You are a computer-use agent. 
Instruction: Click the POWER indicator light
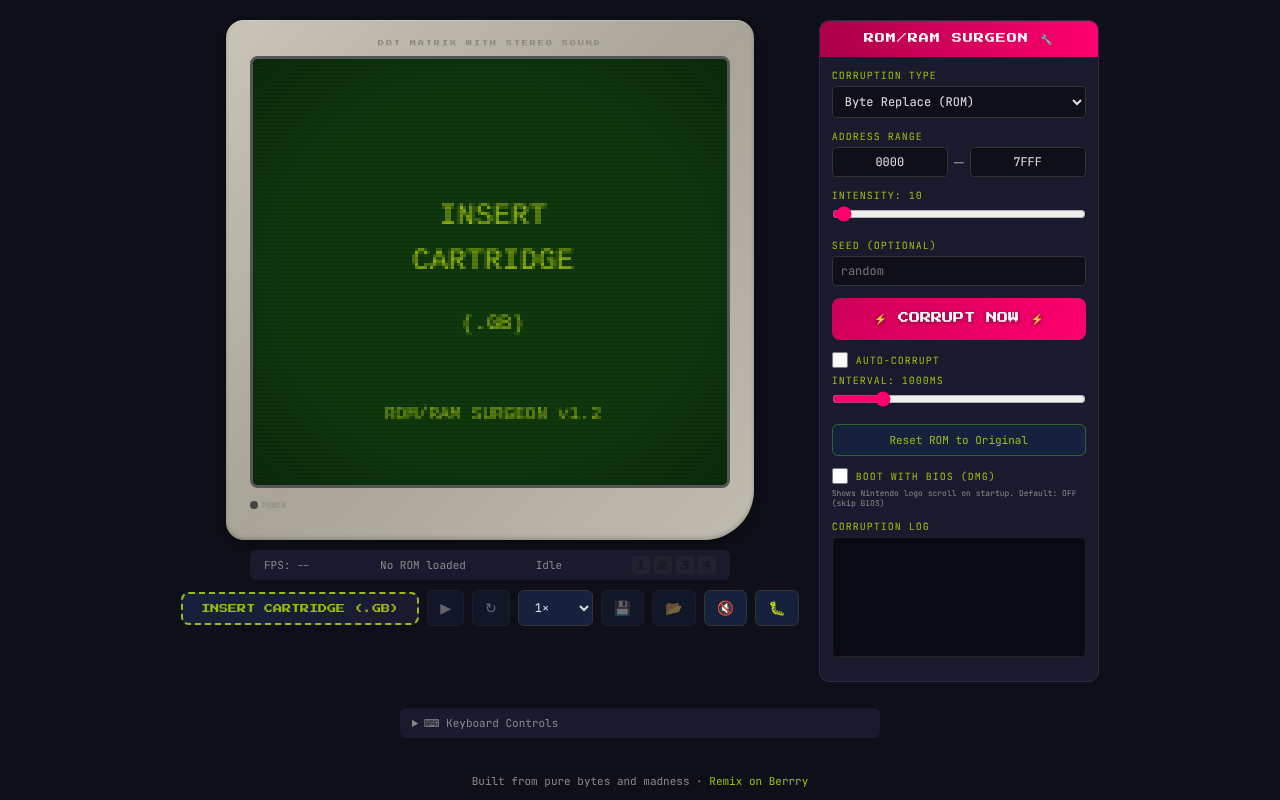(254, 505)
